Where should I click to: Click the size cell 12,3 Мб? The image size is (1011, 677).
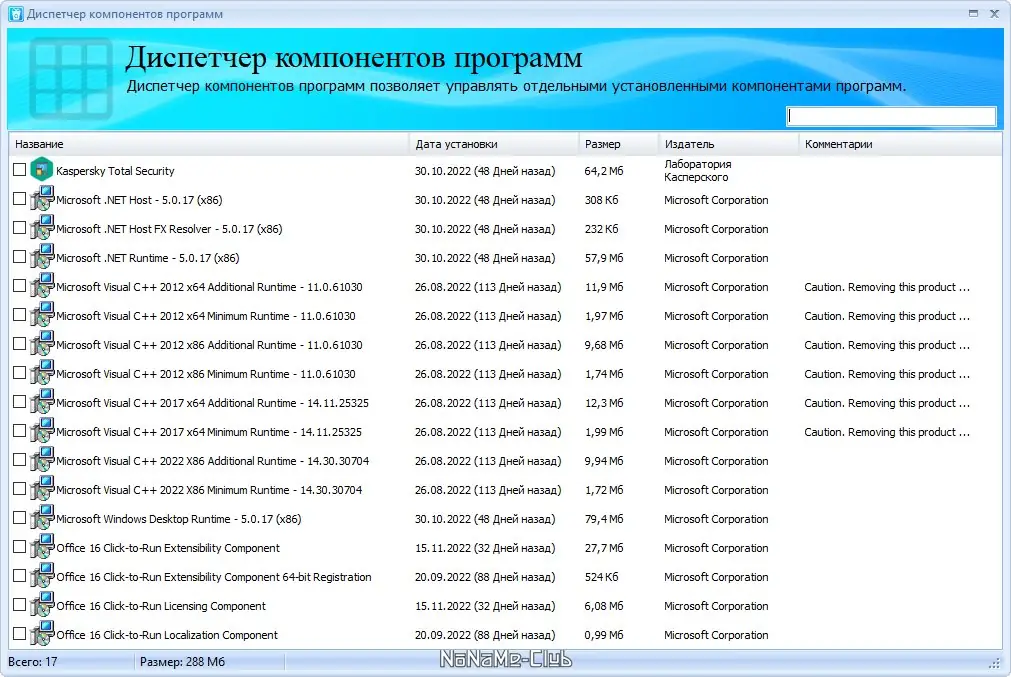click(604, 403)
